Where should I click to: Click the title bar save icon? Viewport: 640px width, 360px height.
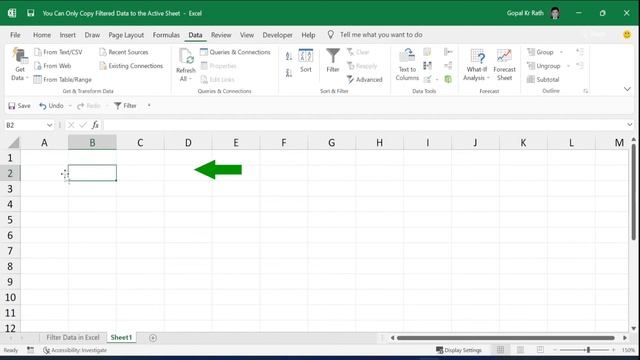pyautogui.click(x=31, y=13)
